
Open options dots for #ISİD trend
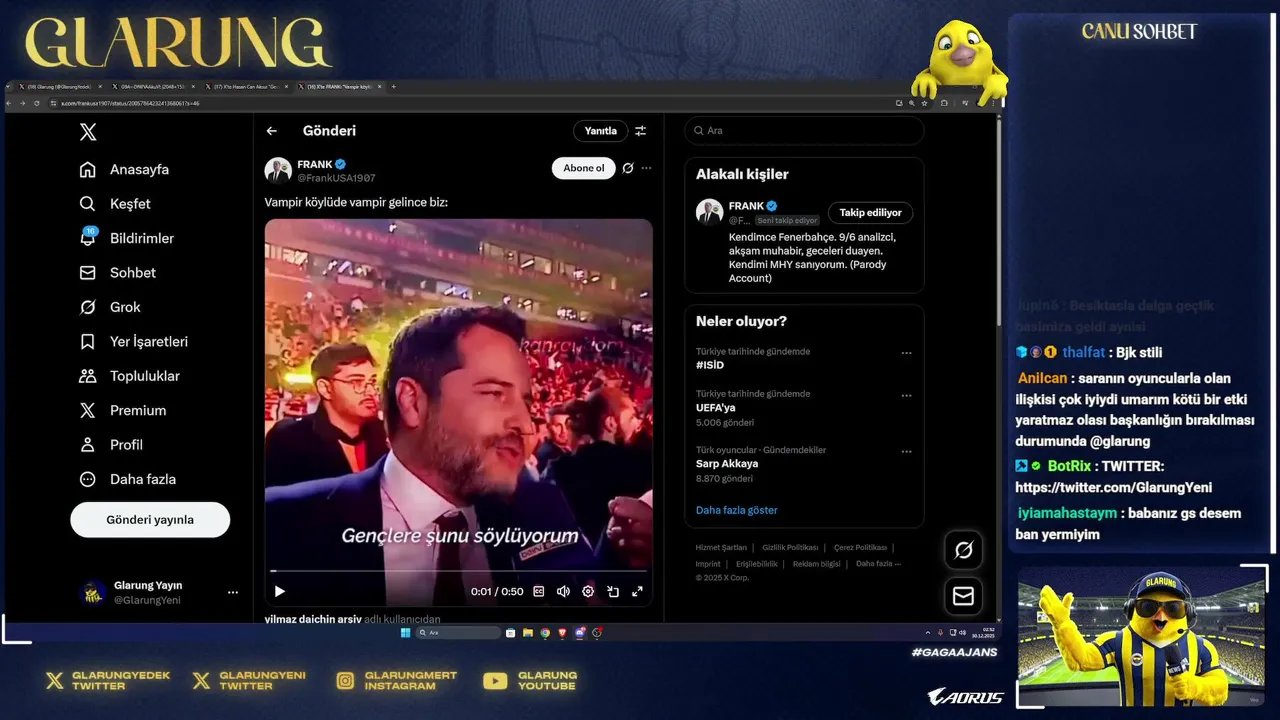(906, 353)
